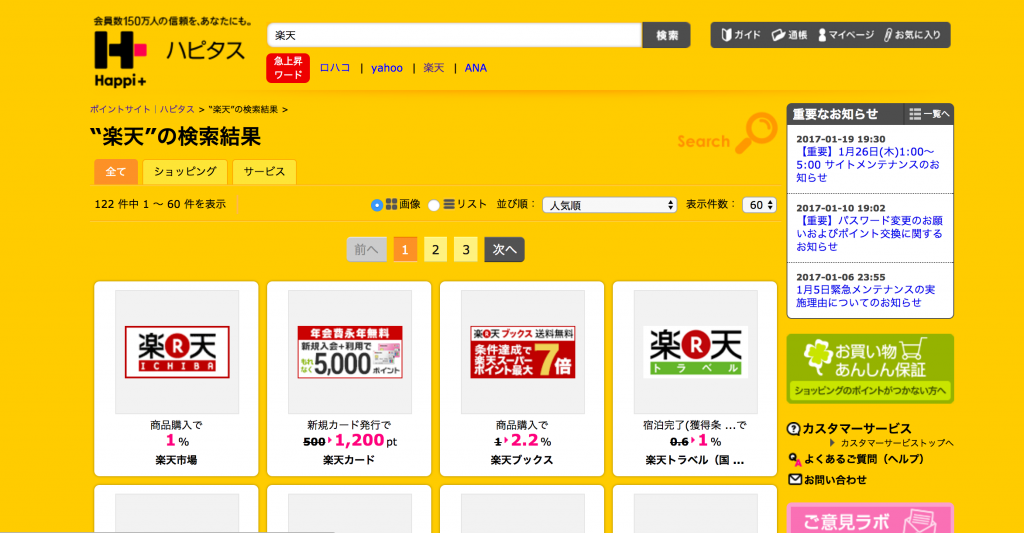Go to マイページ my page
This screenshot has width=1024, height=533.
pos(846,35)
